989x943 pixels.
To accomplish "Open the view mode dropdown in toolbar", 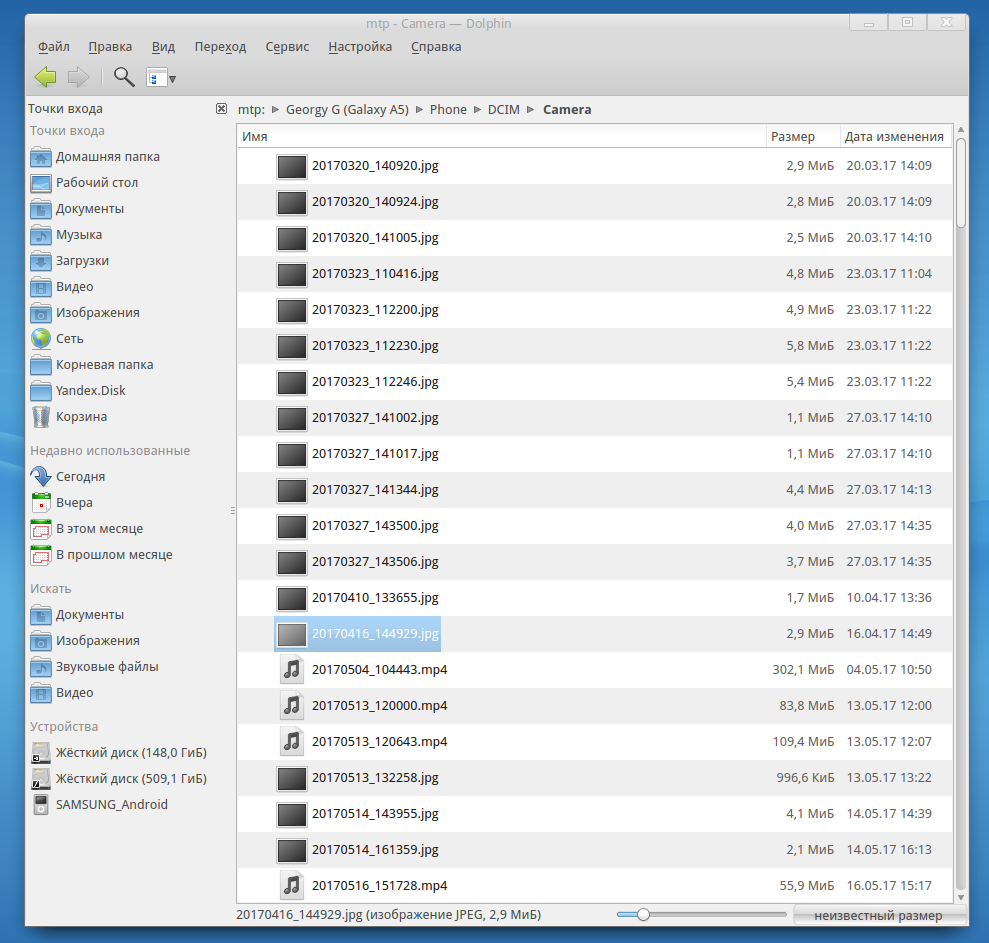I will [x=161, y=78].
